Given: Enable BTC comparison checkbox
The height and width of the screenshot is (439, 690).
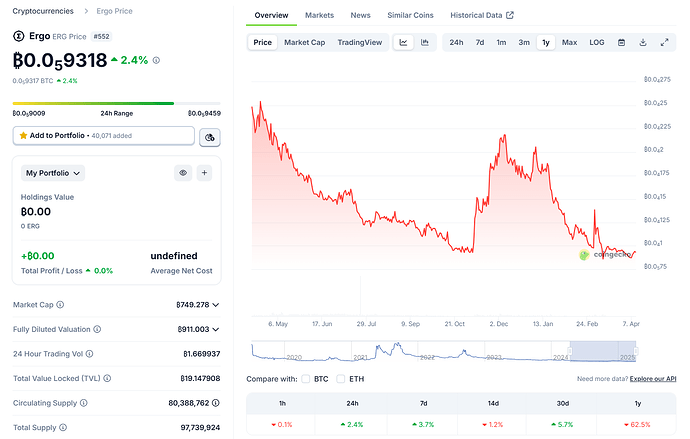Looking at the screenshot, I should click(306, 379).
